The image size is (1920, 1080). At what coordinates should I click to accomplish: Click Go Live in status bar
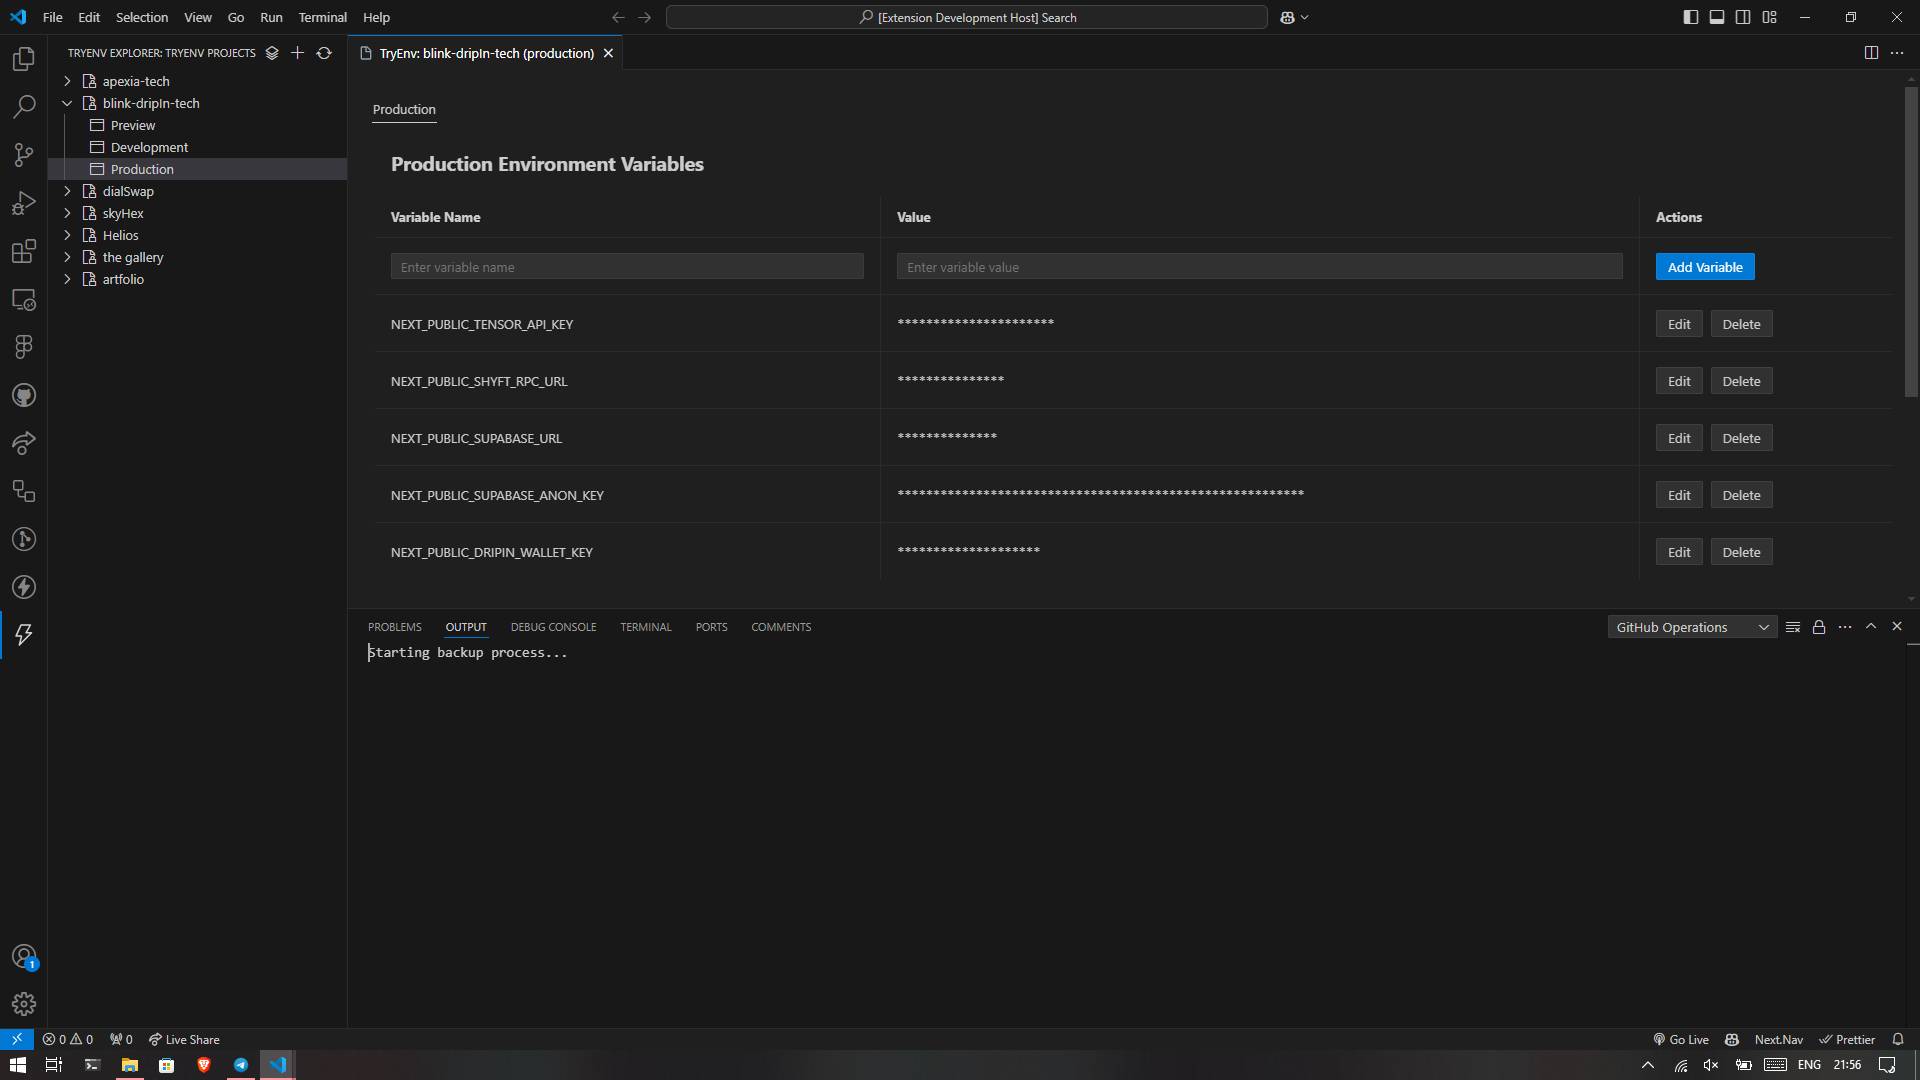pos(1681,1039)
